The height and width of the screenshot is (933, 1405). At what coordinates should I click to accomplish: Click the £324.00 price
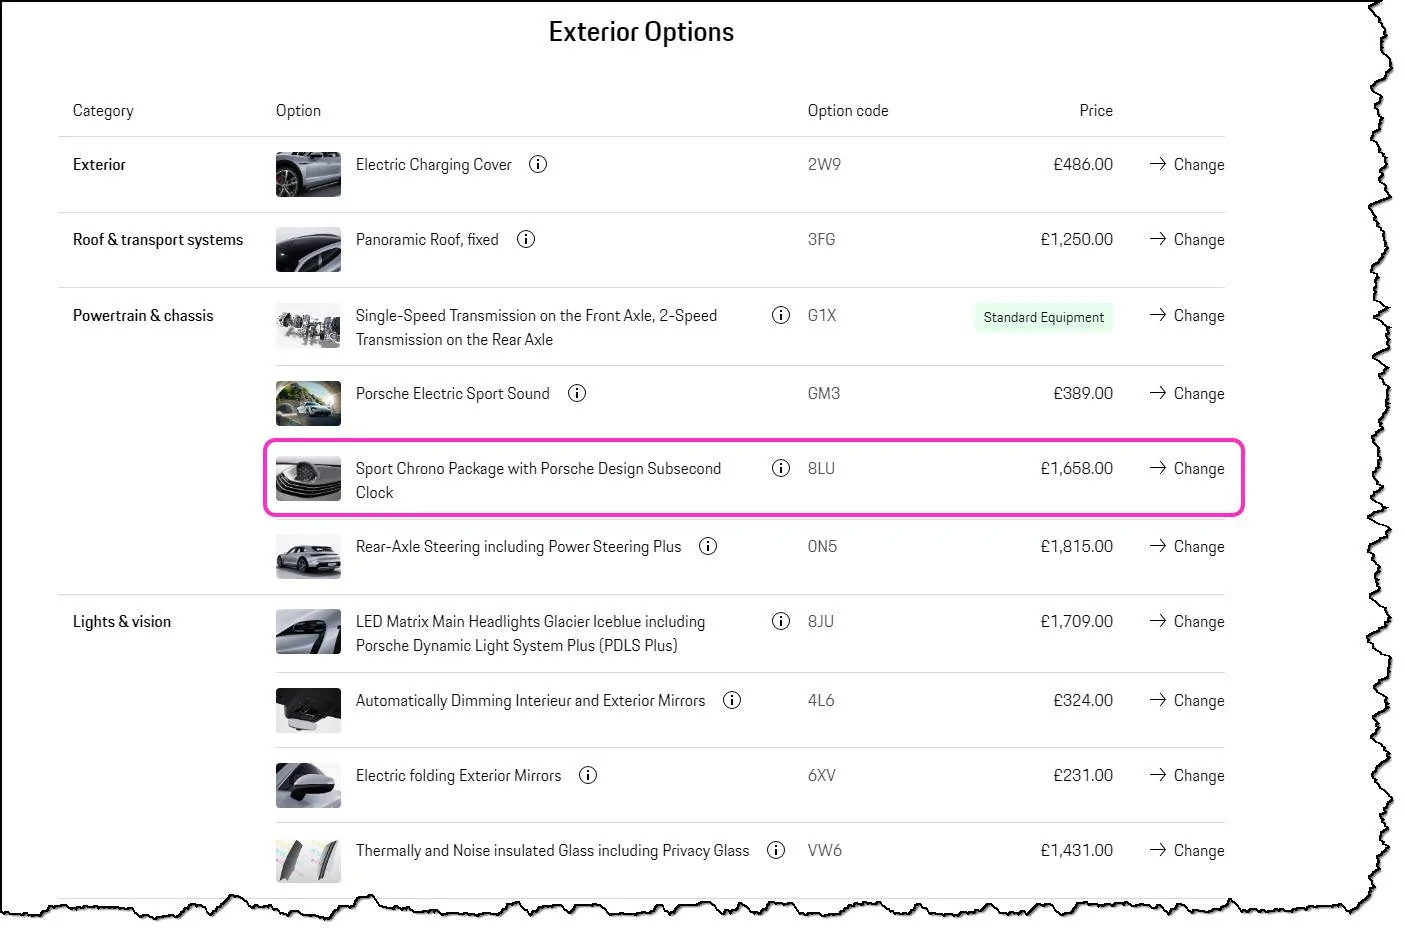coord(1083,700)
